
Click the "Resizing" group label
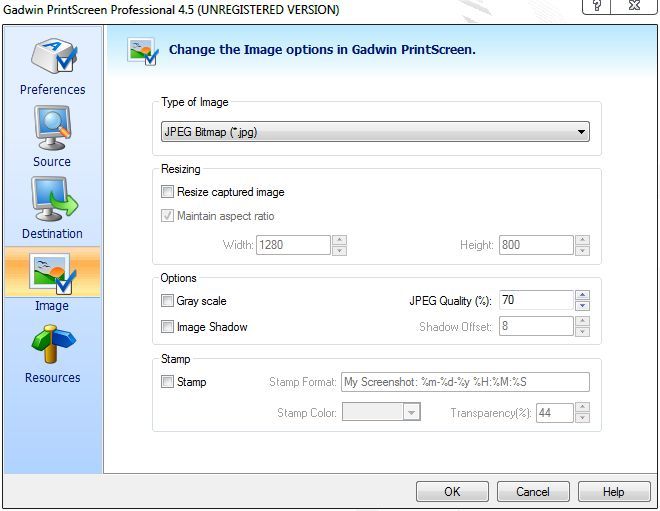pyautogui.click(x=181, y=169)
